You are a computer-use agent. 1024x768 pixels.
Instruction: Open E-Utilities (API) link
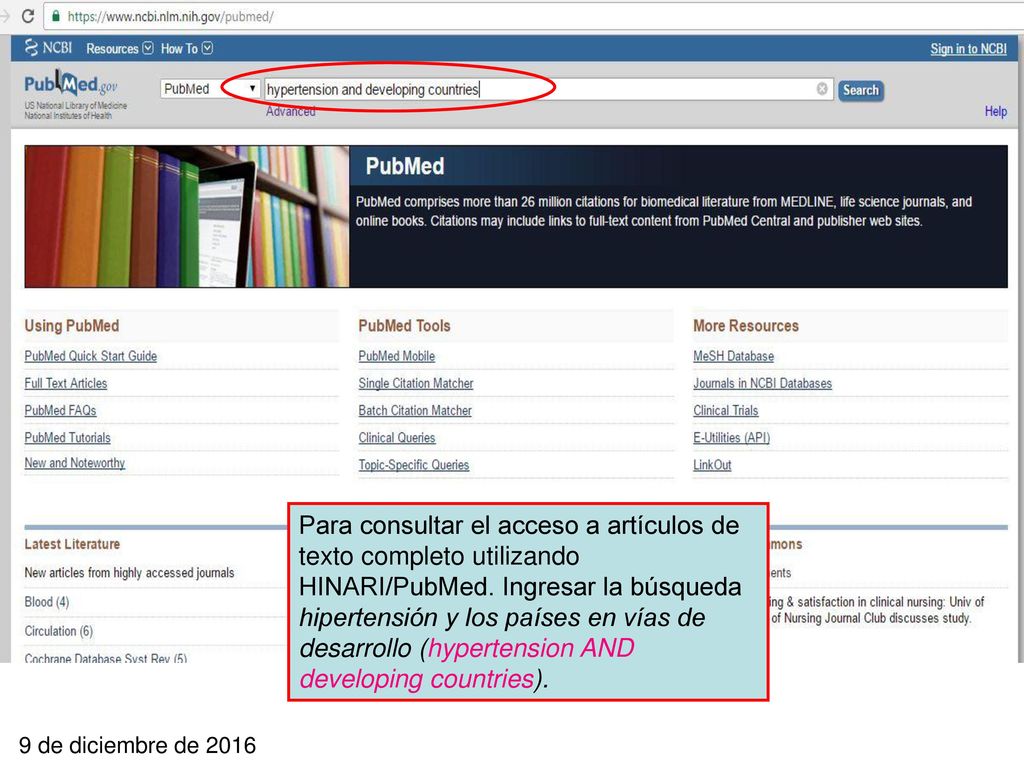coord(731,438)
